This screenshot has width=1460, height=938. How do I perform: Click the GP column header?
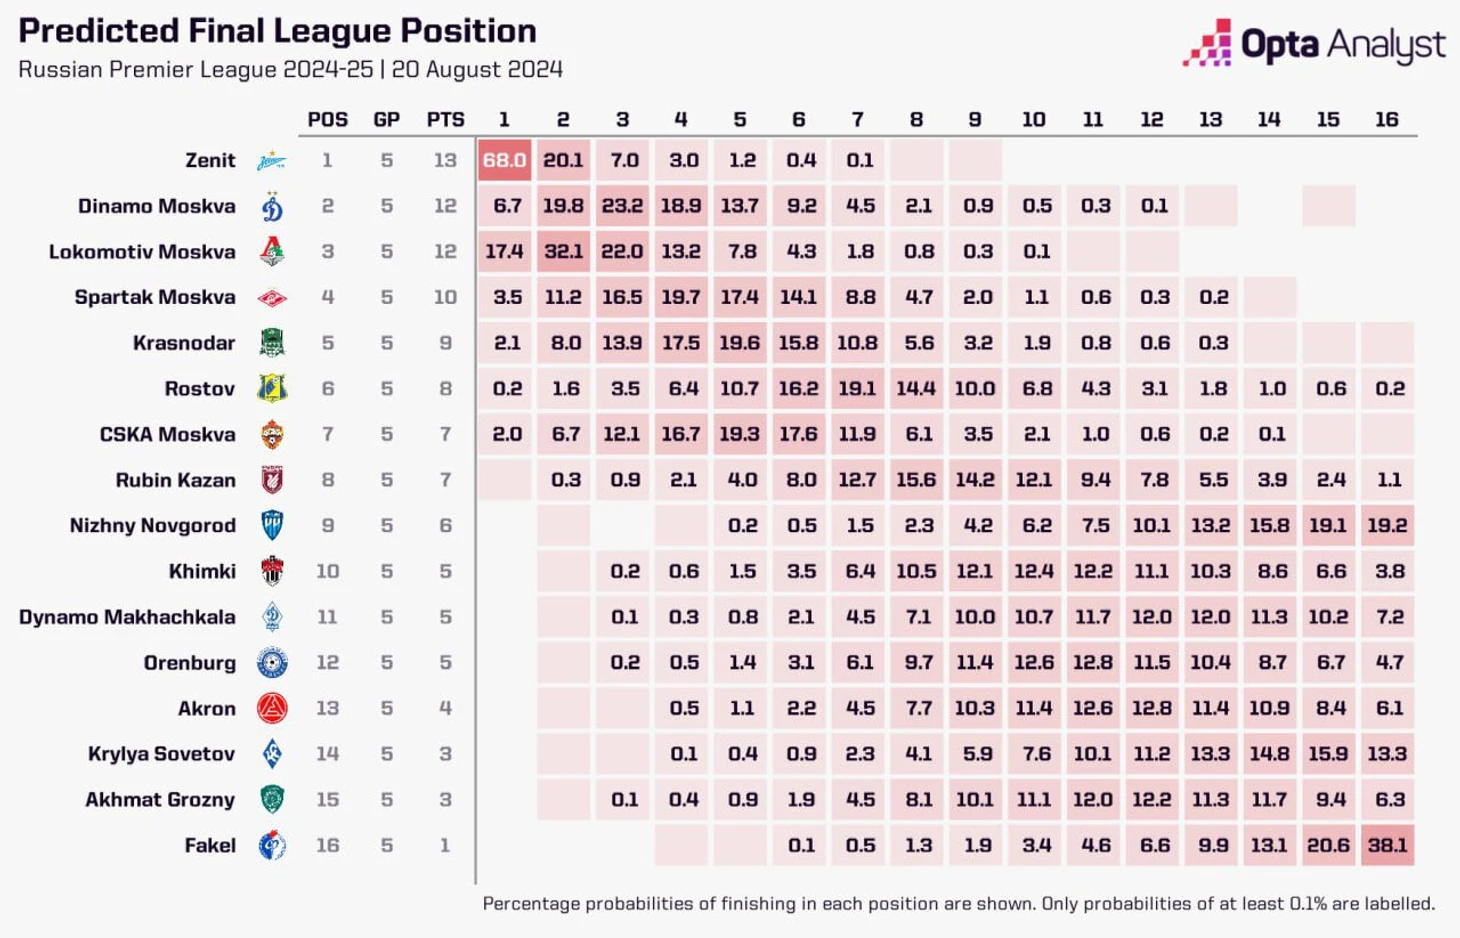[387, 120]
